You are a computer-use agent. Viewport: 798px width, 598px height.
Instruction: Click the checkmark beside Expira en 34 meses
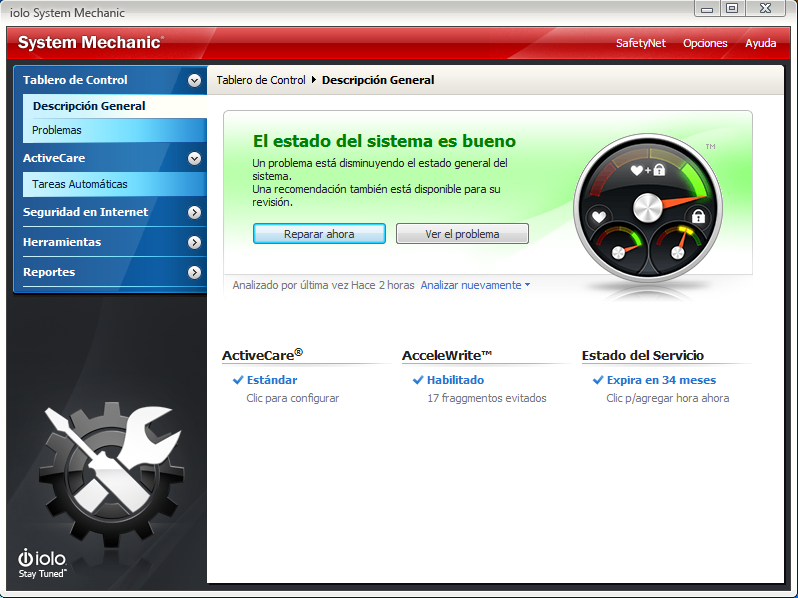click(598, 380)
